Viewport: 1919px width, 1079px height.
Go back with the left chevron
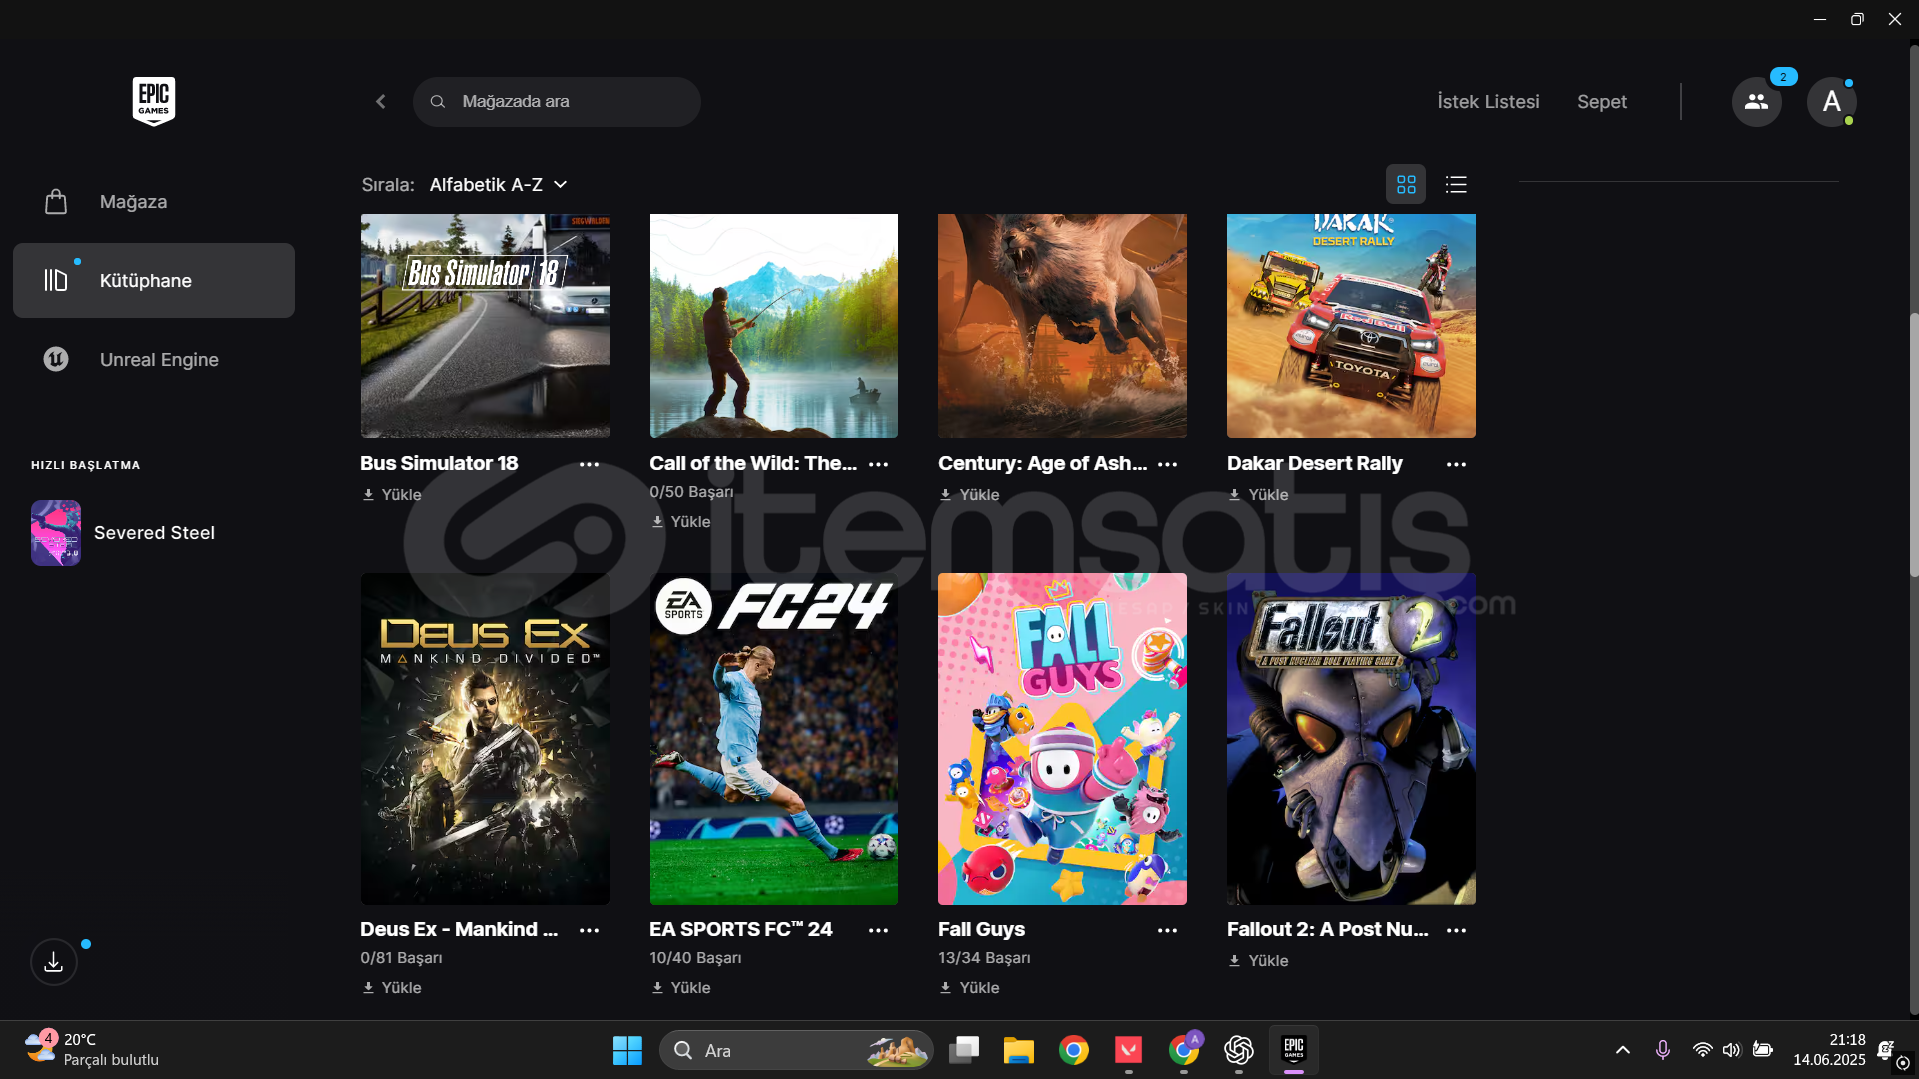click(x=381, y=102)
